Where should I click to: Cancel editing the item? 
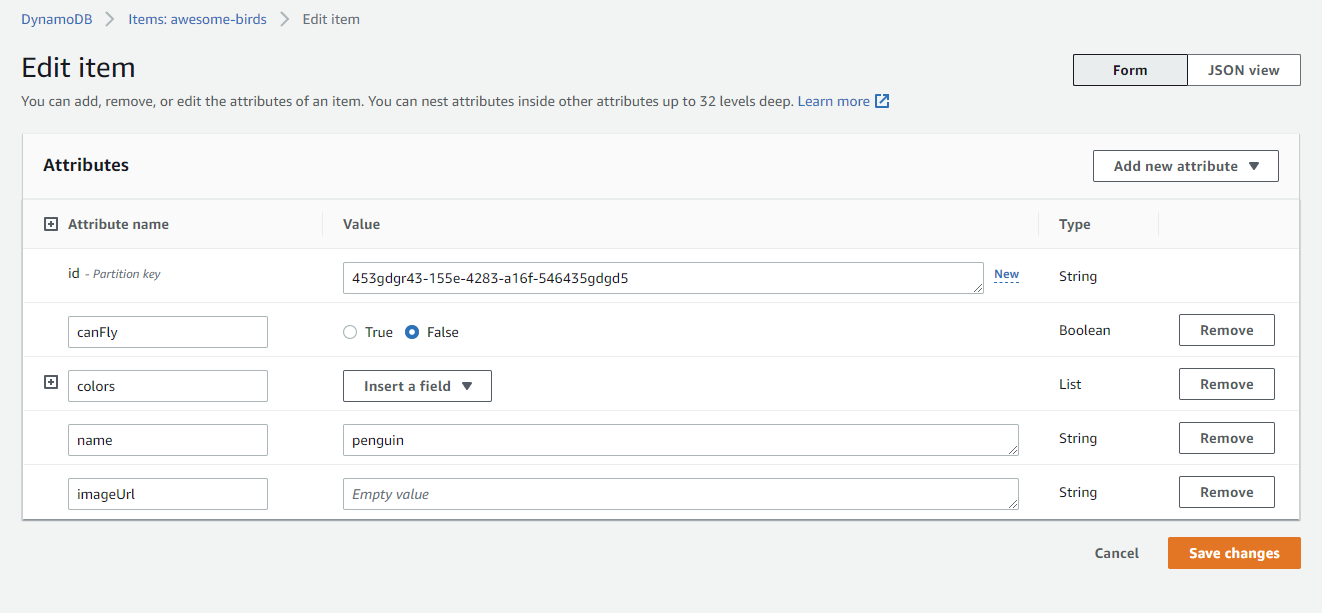[1116, 553]
